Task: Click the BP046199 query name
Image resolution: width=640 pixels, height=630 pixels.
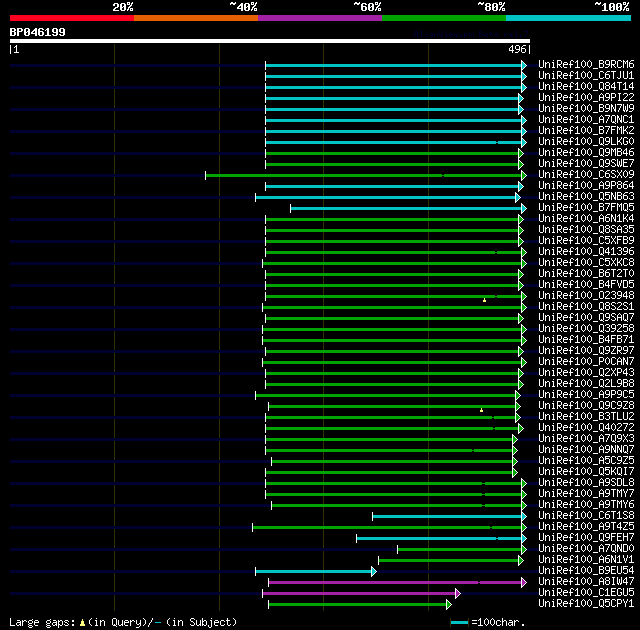Action: [x=37, y=32]
